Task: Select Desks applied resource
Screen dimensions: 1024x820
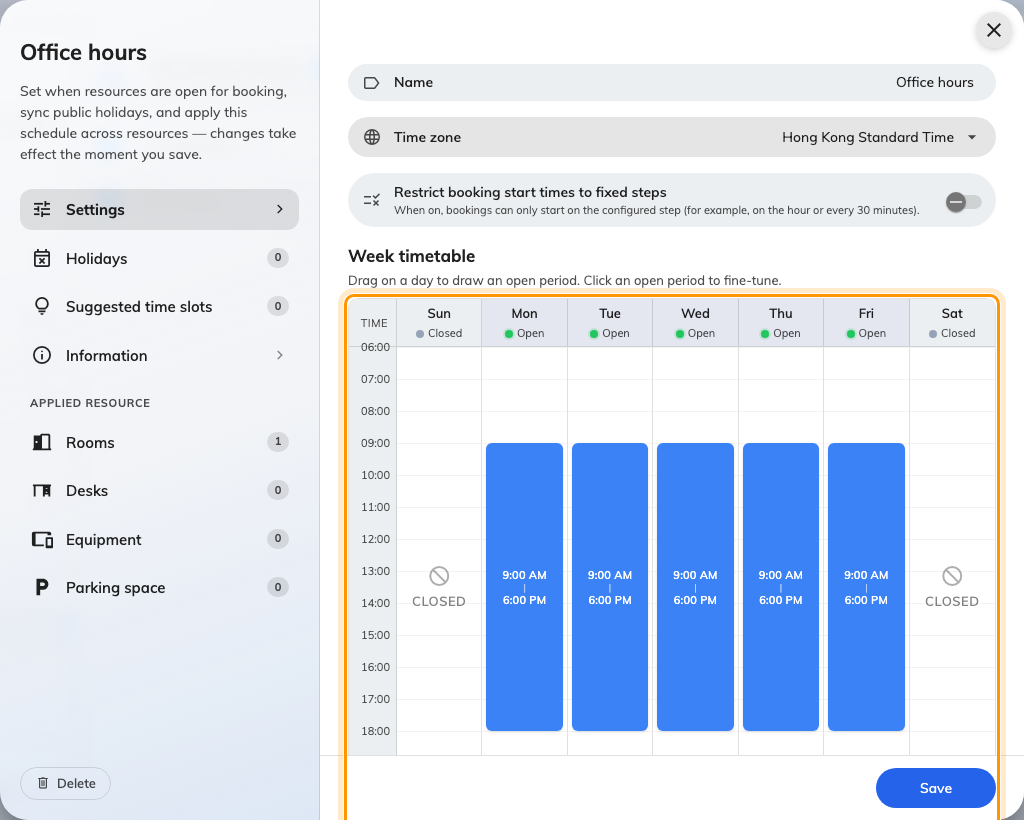Action: (159, 491)
